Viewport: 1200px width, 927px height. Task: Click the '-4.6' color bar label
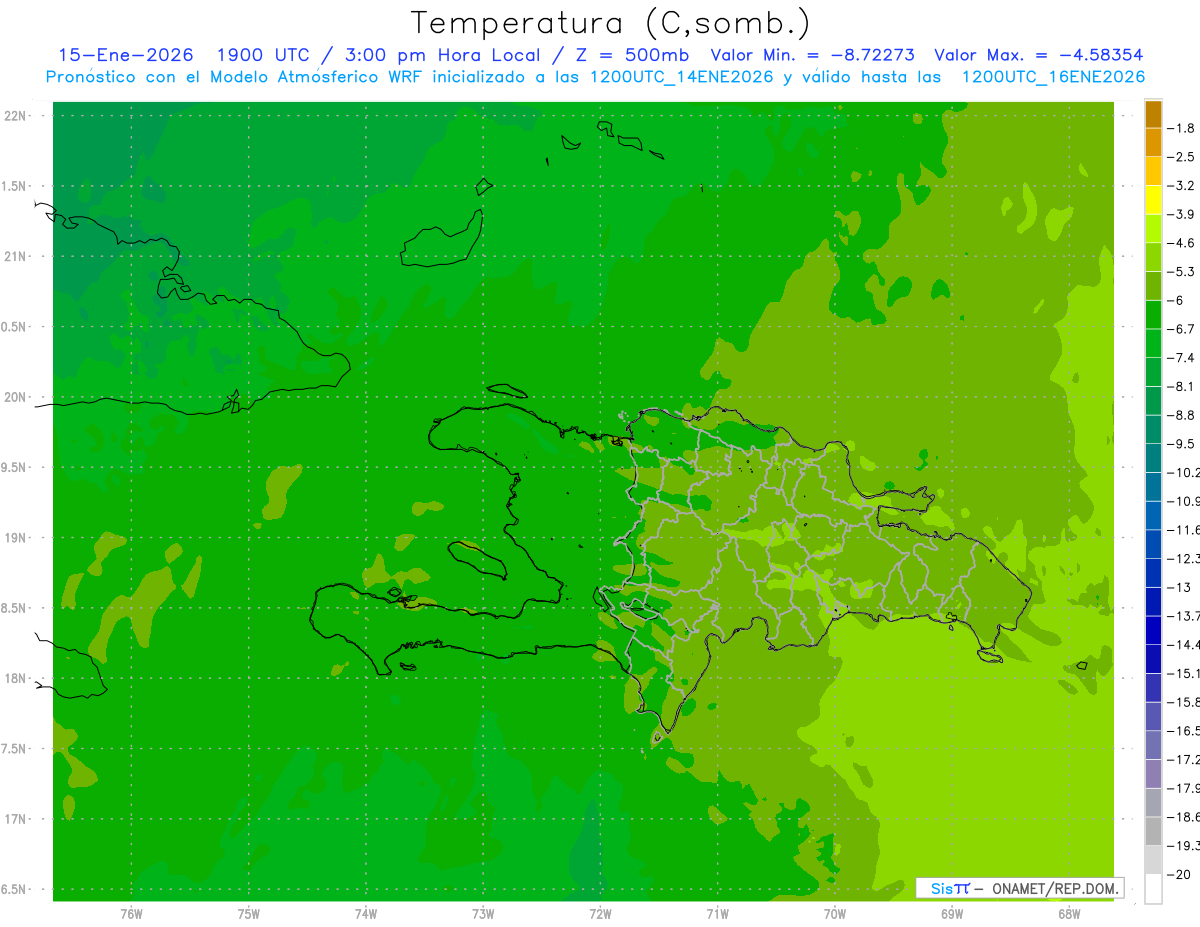pos(1180,243)
